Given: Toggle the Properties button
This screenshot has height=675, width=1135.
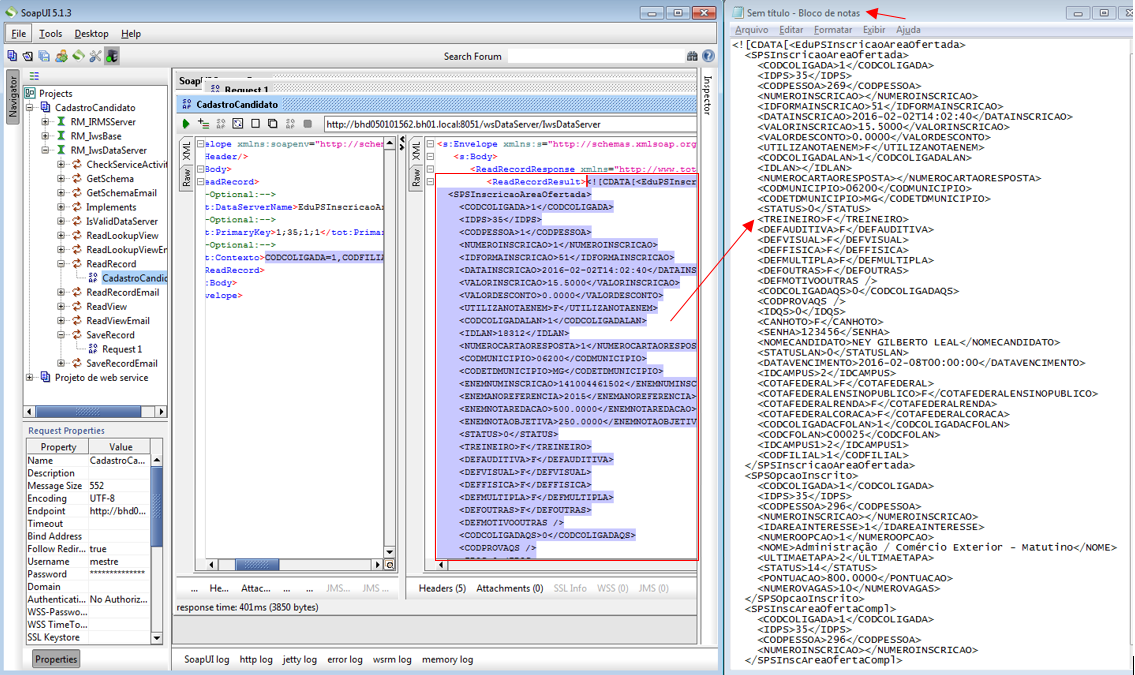Looking at the screenshot, I should 56,659.
